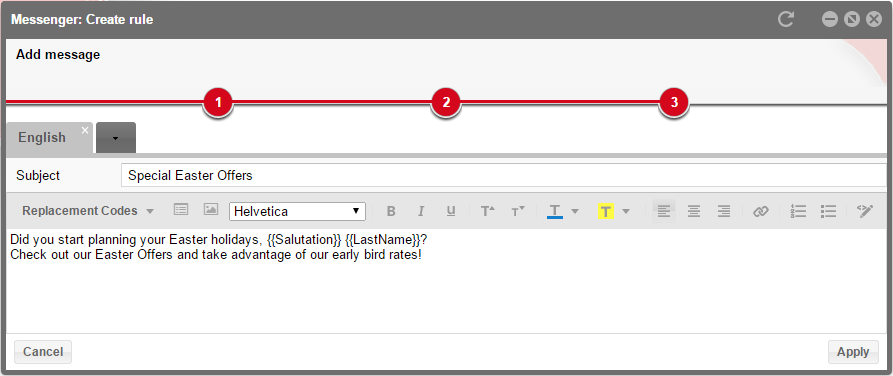Click the Apply button
This screenshot has height=376, width=893.
click(x=853, y=352)
